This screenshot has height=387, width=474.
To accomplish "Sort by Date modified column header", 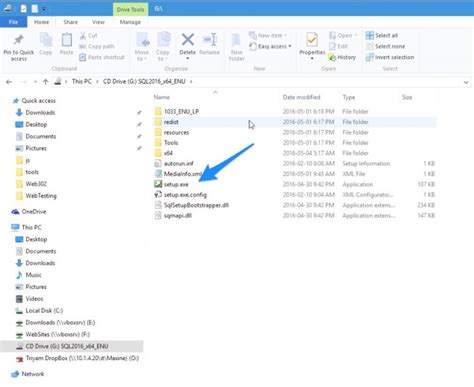I will pos(301,97).
